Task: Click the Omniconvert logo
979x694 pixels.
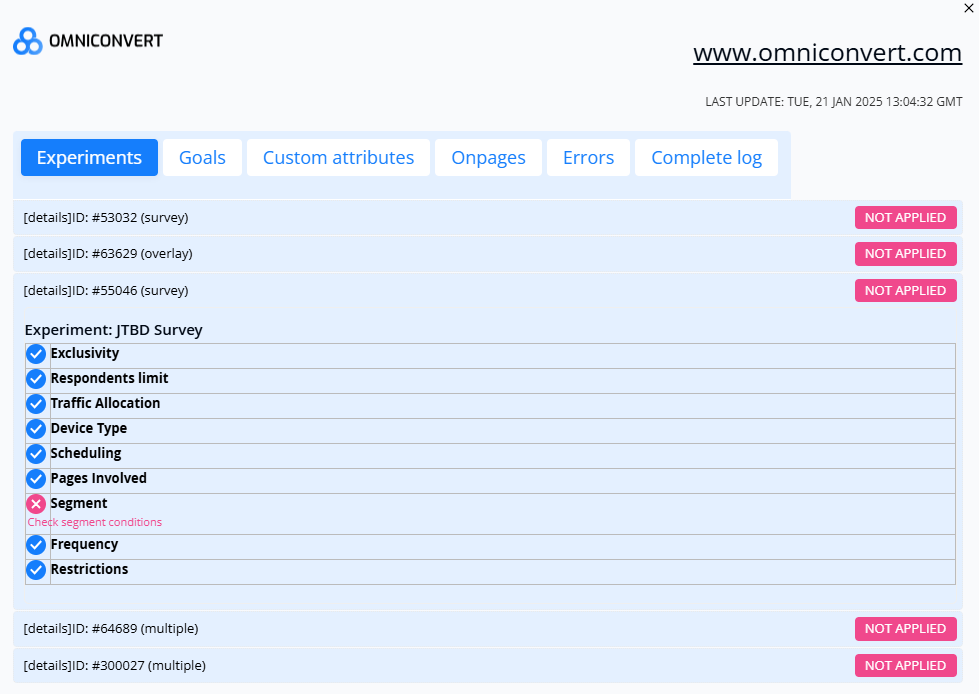Action: point(88,41)
